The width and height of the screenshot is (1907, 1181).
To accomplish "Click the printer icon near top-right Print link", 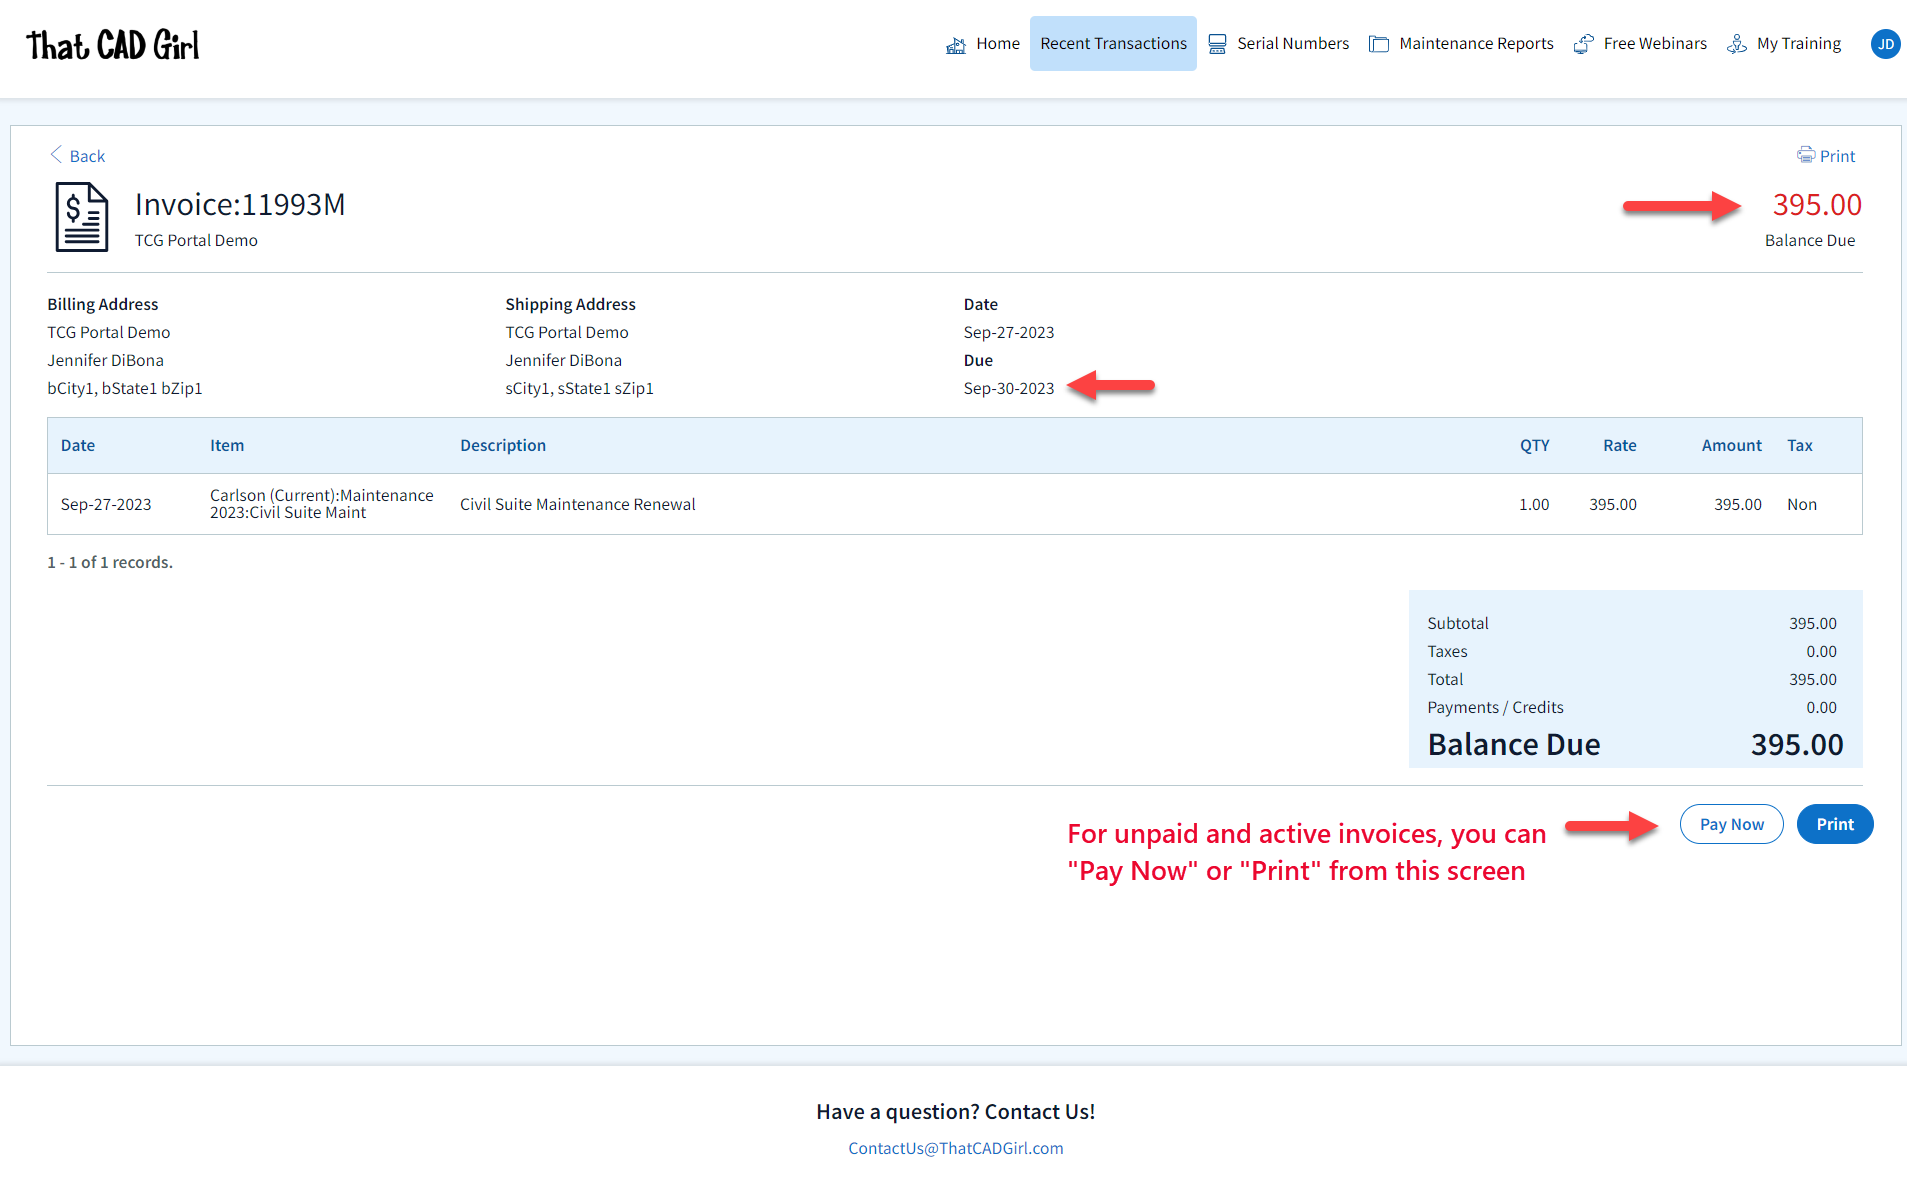I will pyautogui.click(x=1806, y=155).
